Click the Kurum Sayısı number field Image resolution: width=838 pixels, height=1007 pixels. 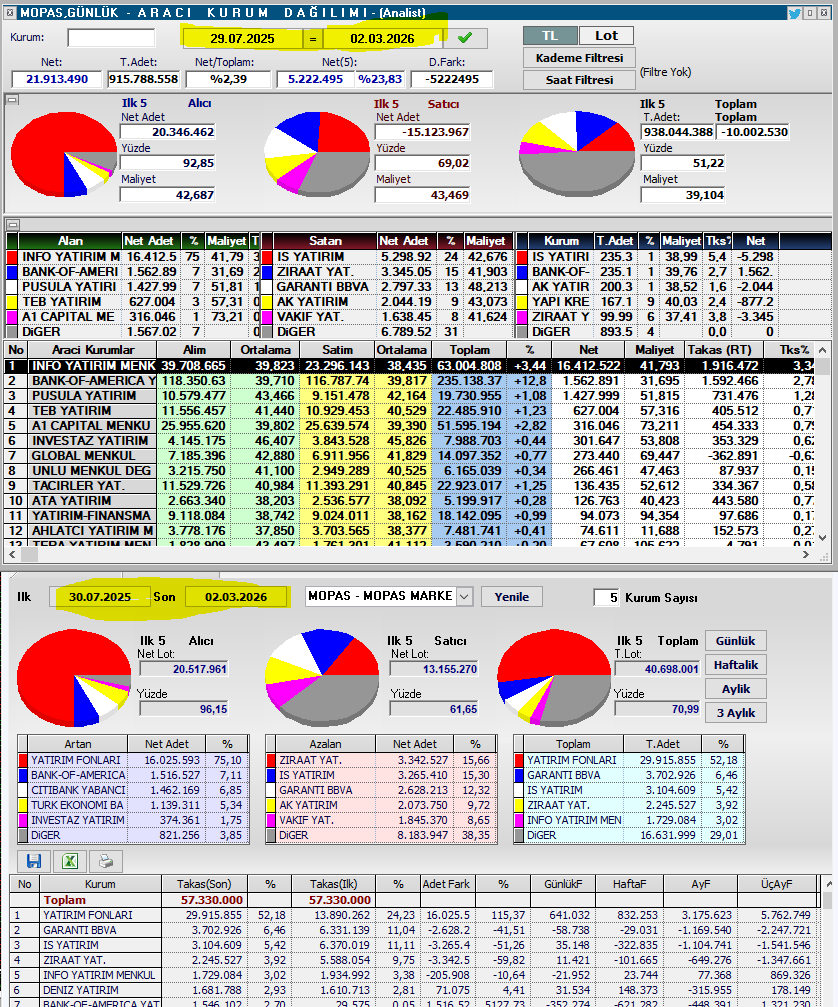(607, 597)
